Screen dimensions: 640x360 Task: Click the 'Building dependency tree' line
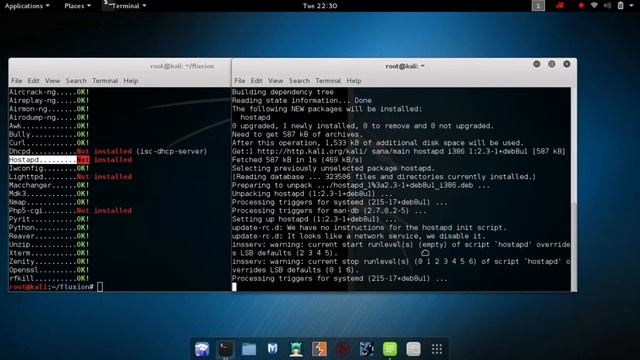(x=283, y=92)
